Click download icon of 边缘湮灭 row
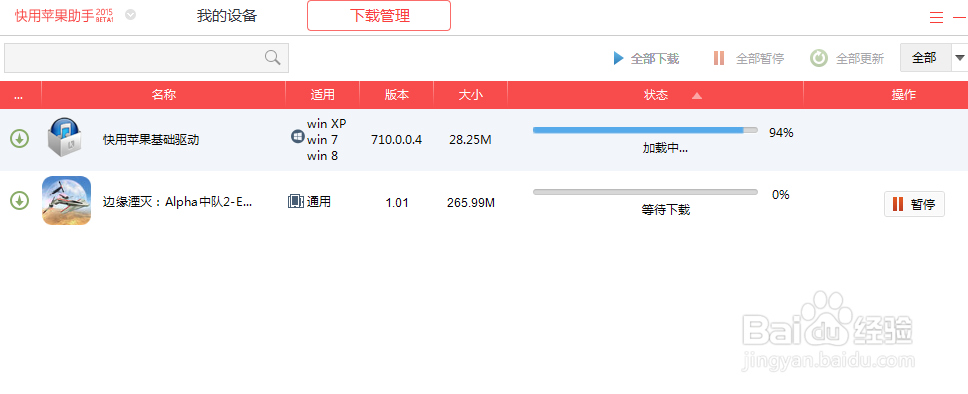The height and width of the screenshot is (394, 968). 20,201
